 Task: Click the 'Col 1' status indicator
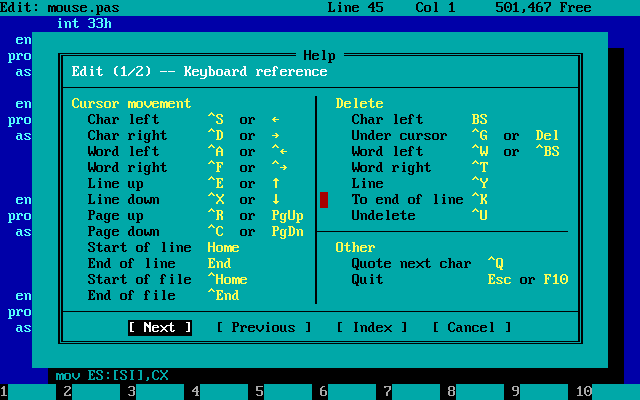[436, 7]
